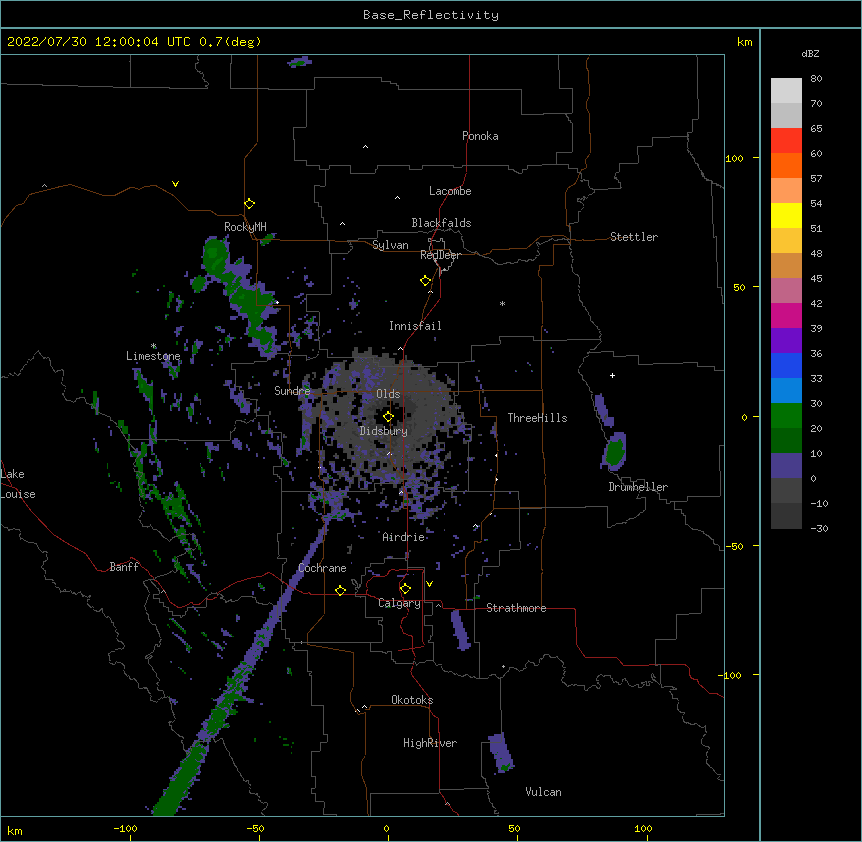Pick the magenta swatch between 42 and 39 dBZ
The height and width of the screenshot is (842, 862).
(x=786, y=315)
